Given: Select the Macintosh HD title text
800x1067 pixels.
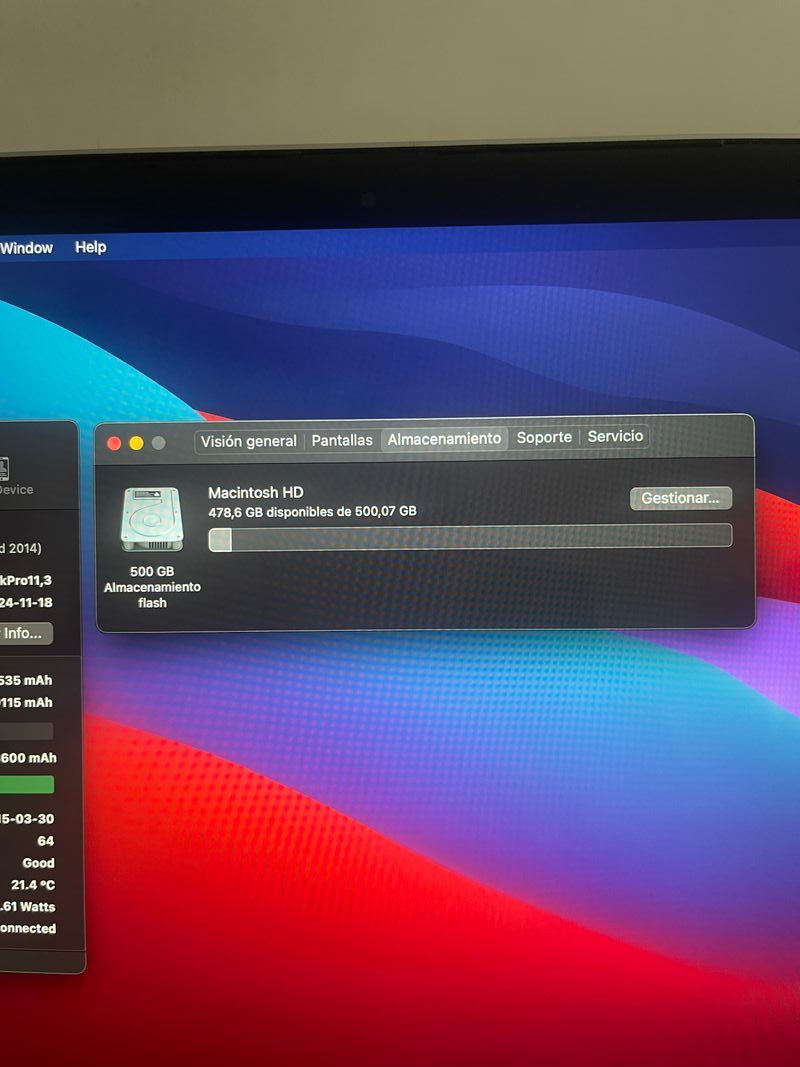Looking at the screenshot, I should click(x=255, y=493).
